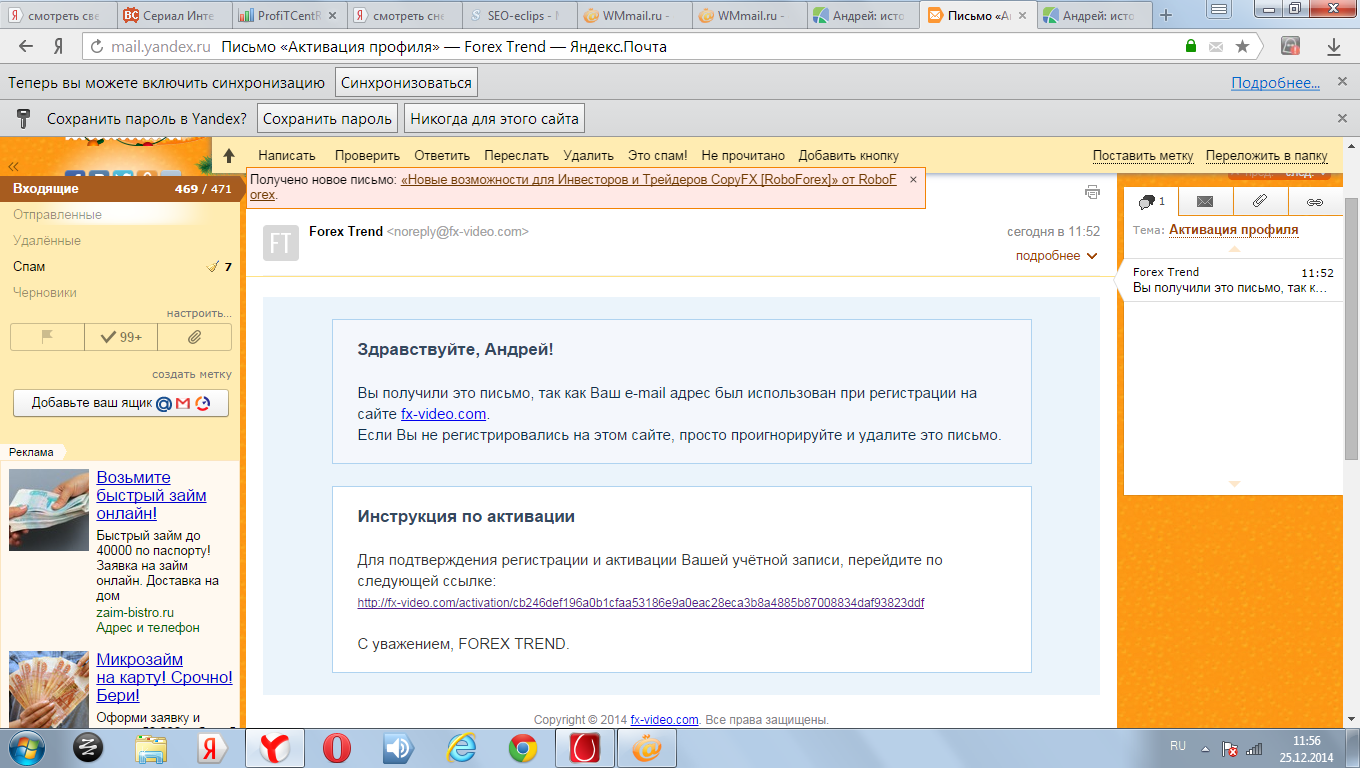The height and width of the screenshot is (768, 1360).
Task: Reload page via refresh icon
Action: click(x=97, y=46)
